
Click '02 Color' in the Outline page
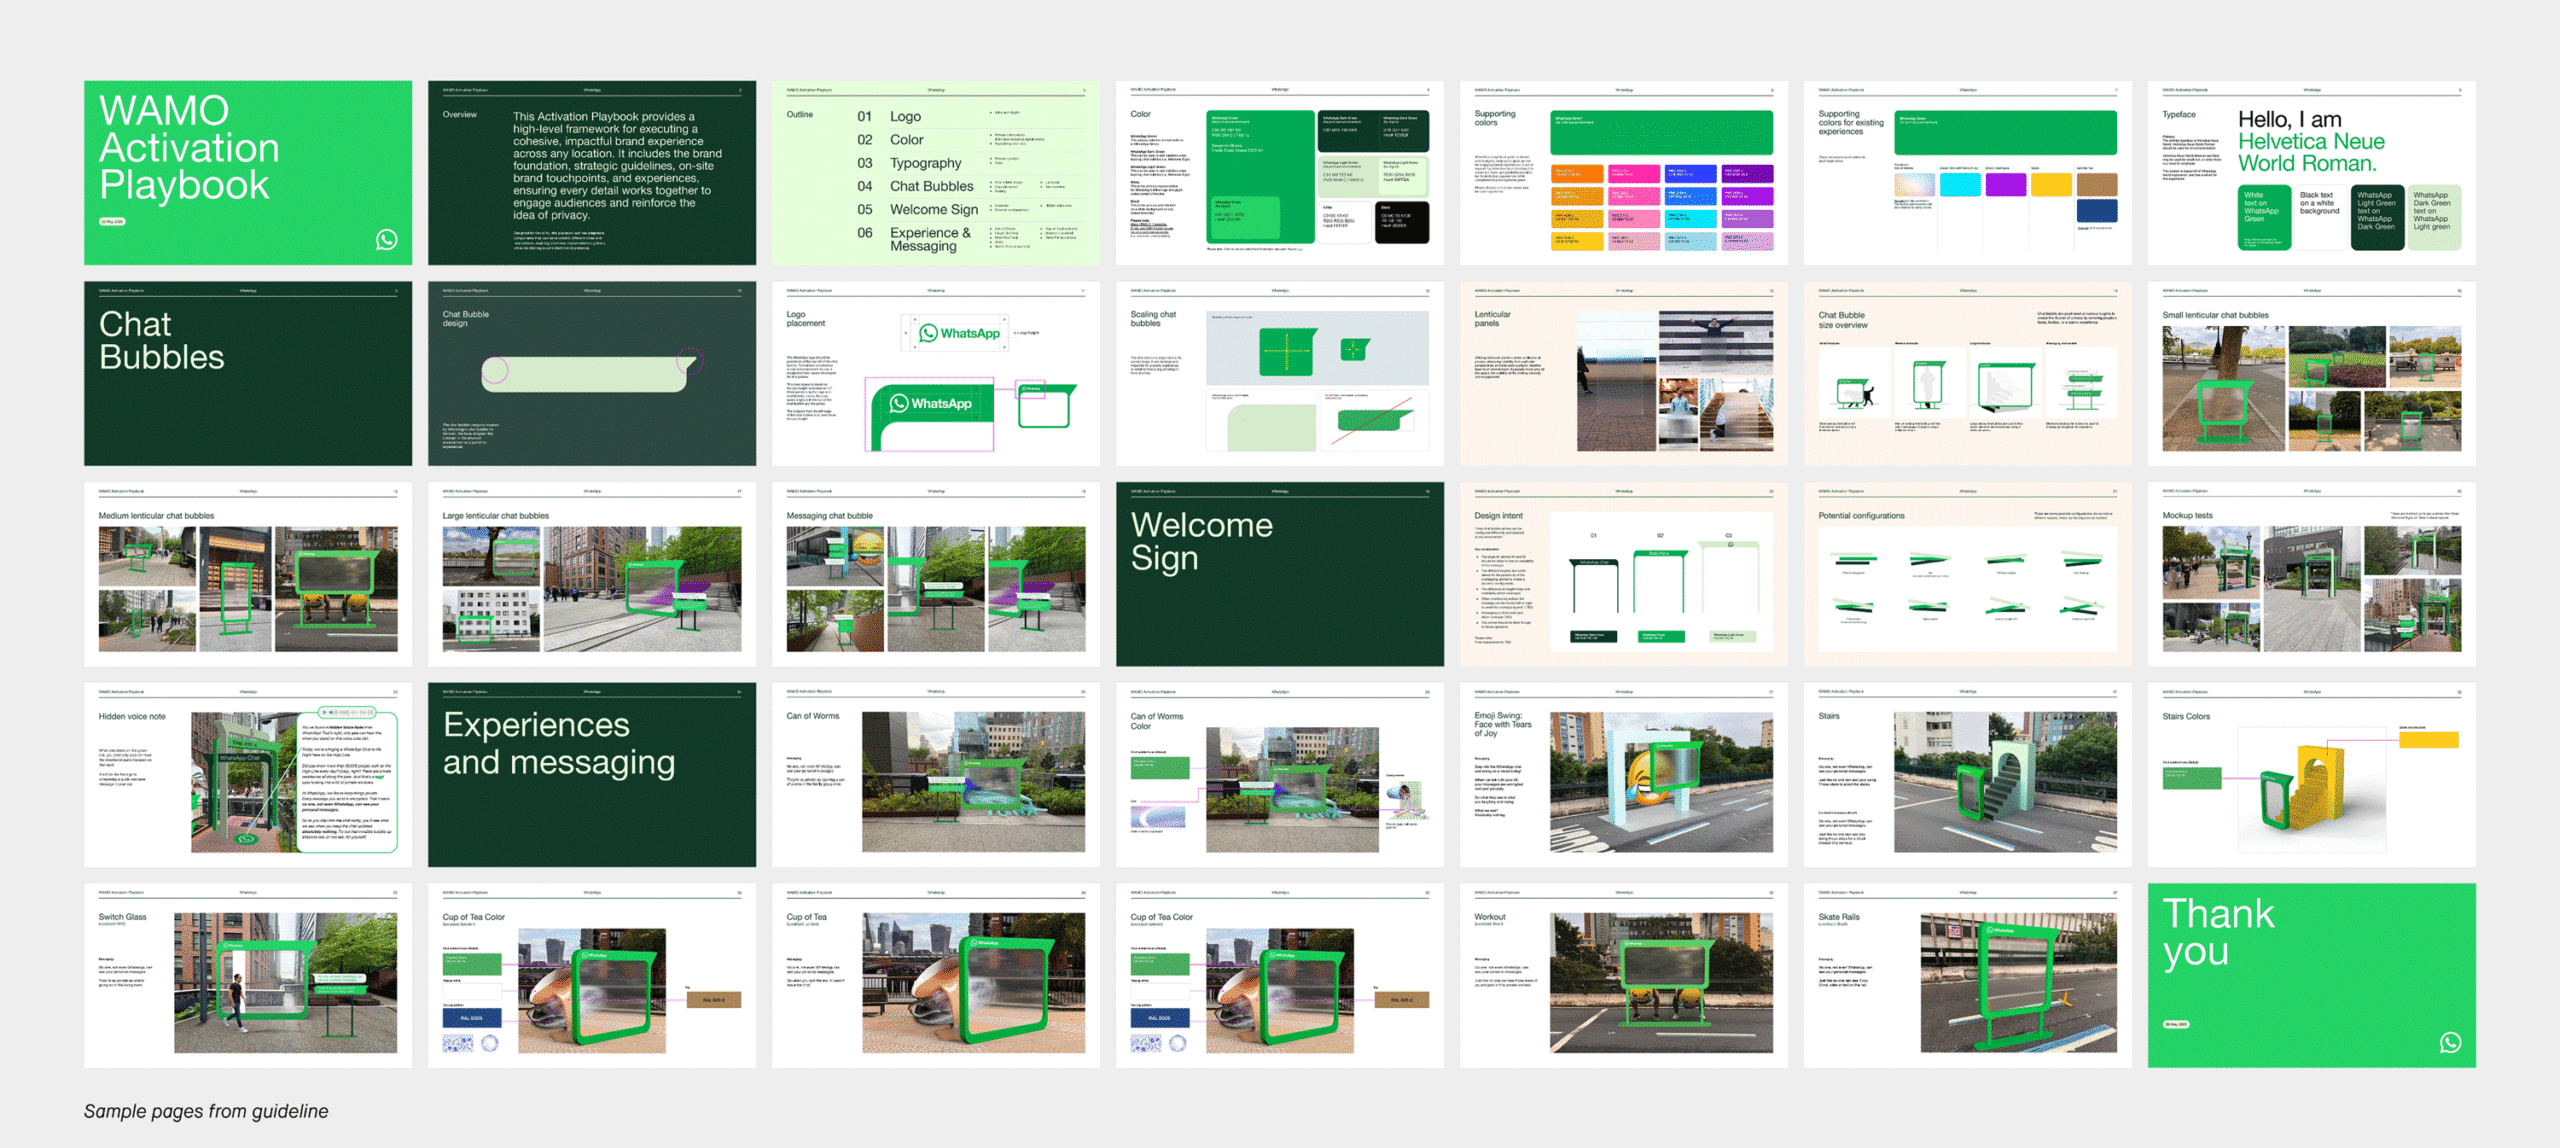click(890, 140)
